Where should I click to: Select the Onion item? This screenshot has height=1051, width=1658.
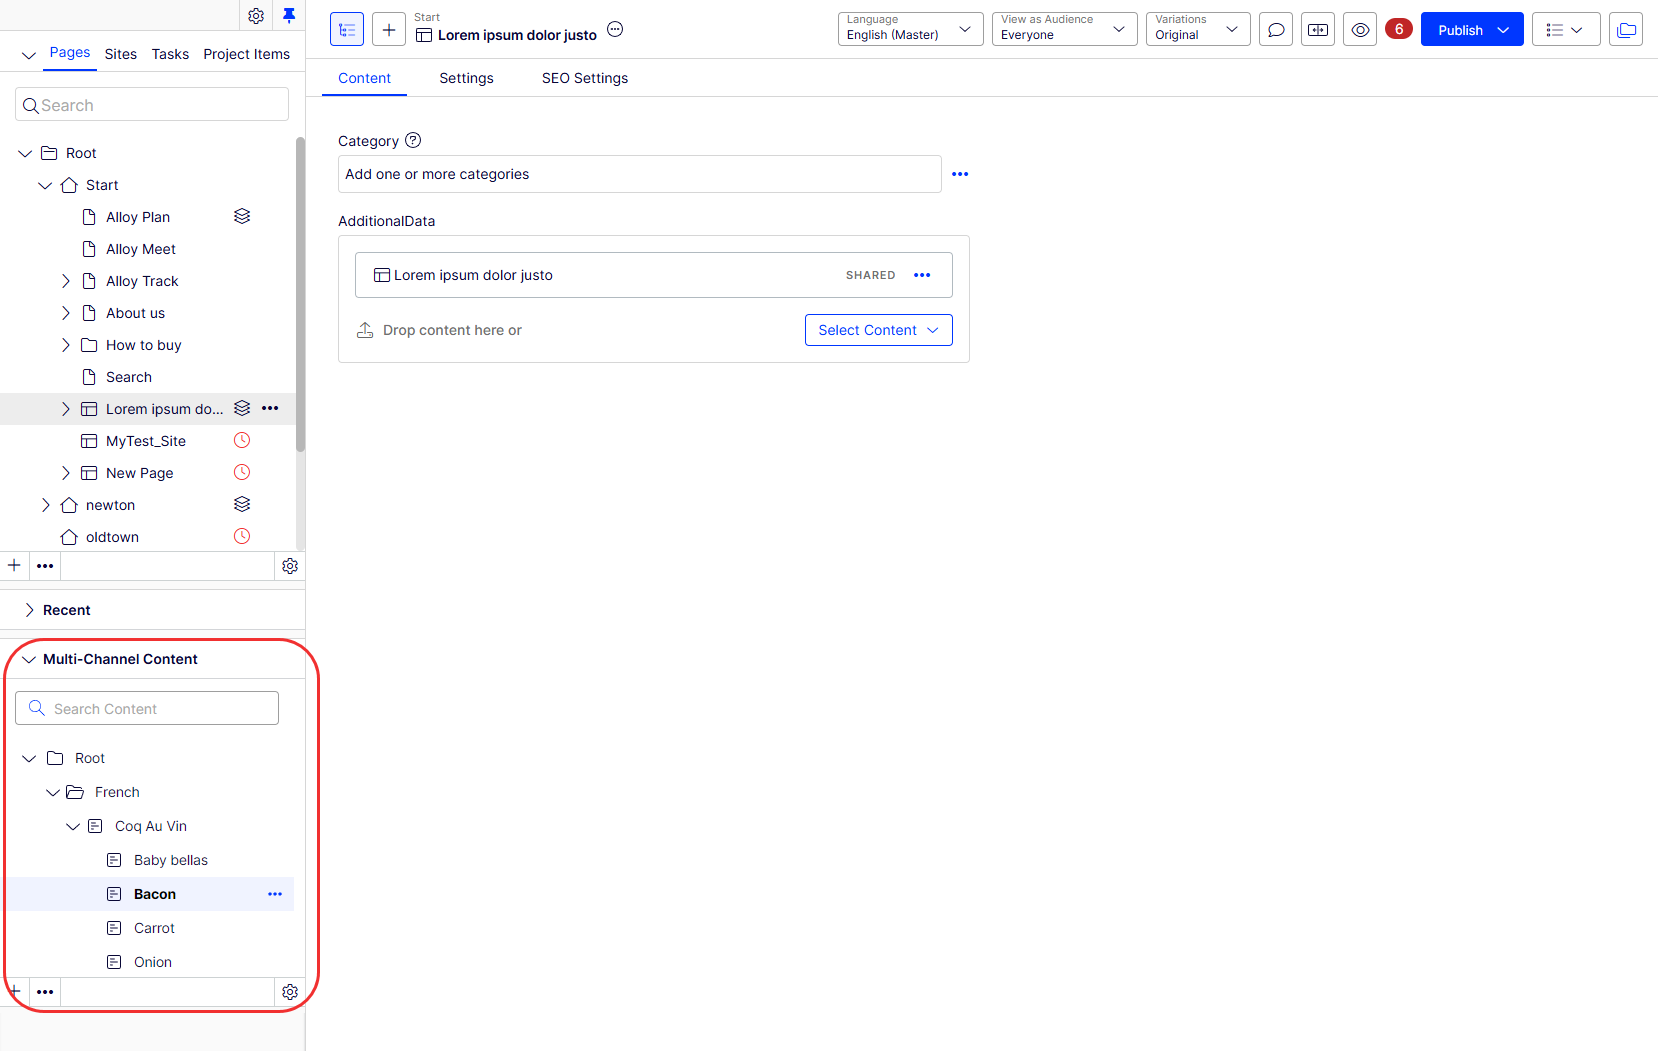153,962
